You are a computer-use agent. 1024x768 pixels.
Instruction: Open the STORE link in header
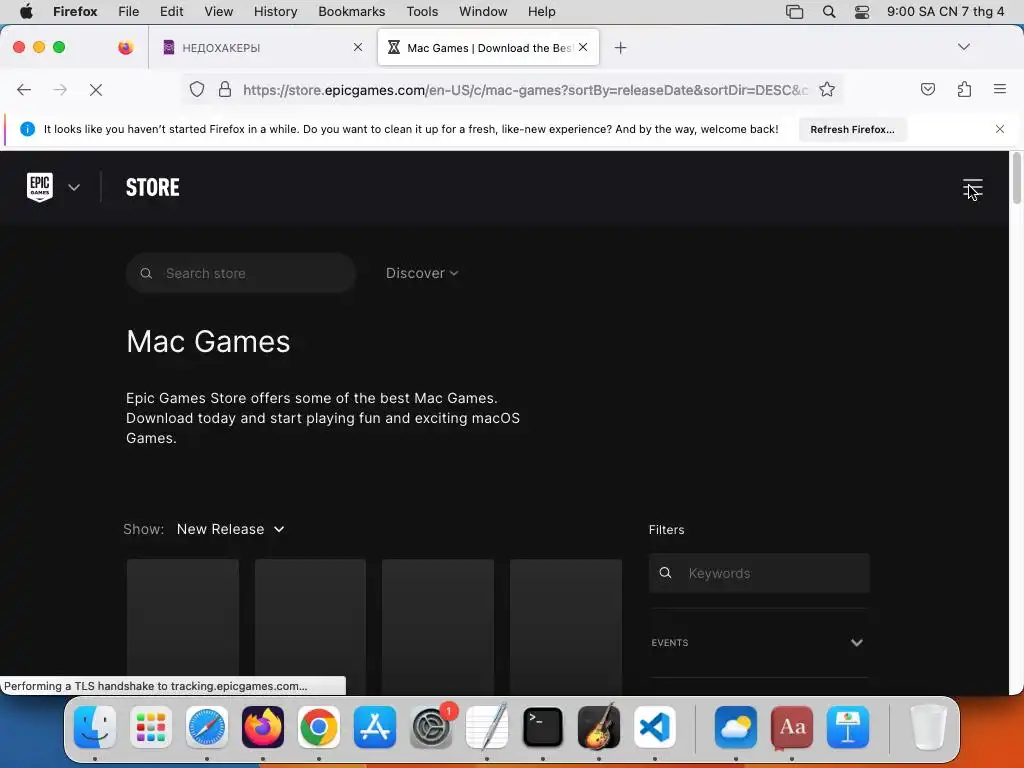(x=152, y=187)
